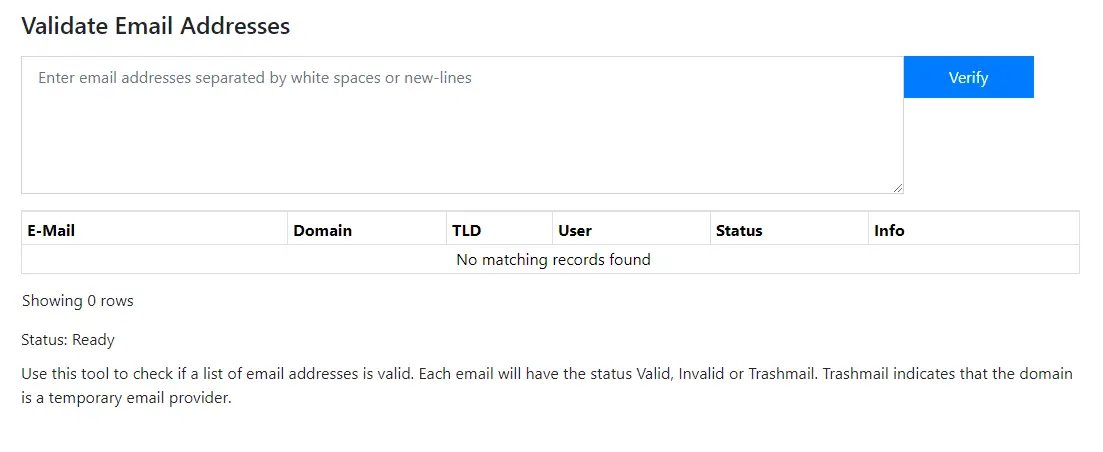Click the 'No matching records found' row
Image resolution: width=1103 pixels, height=452 pixels.
552,260
